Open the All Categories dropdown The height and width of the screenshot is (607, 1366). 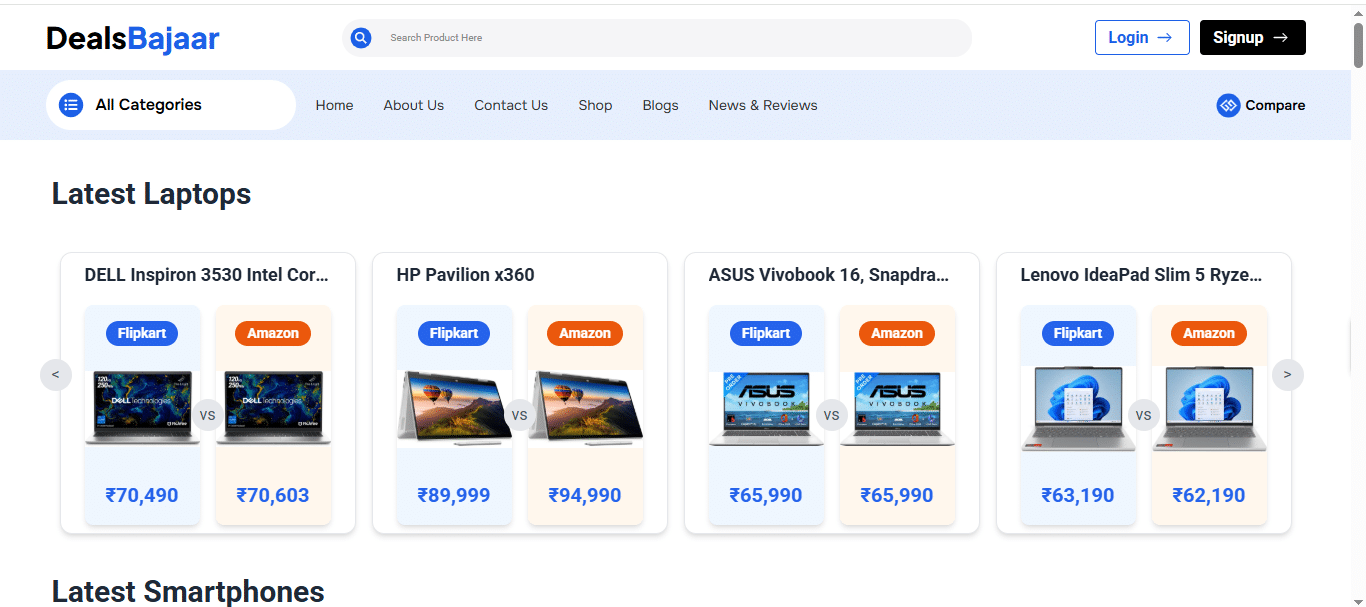(x=171, y=105)
